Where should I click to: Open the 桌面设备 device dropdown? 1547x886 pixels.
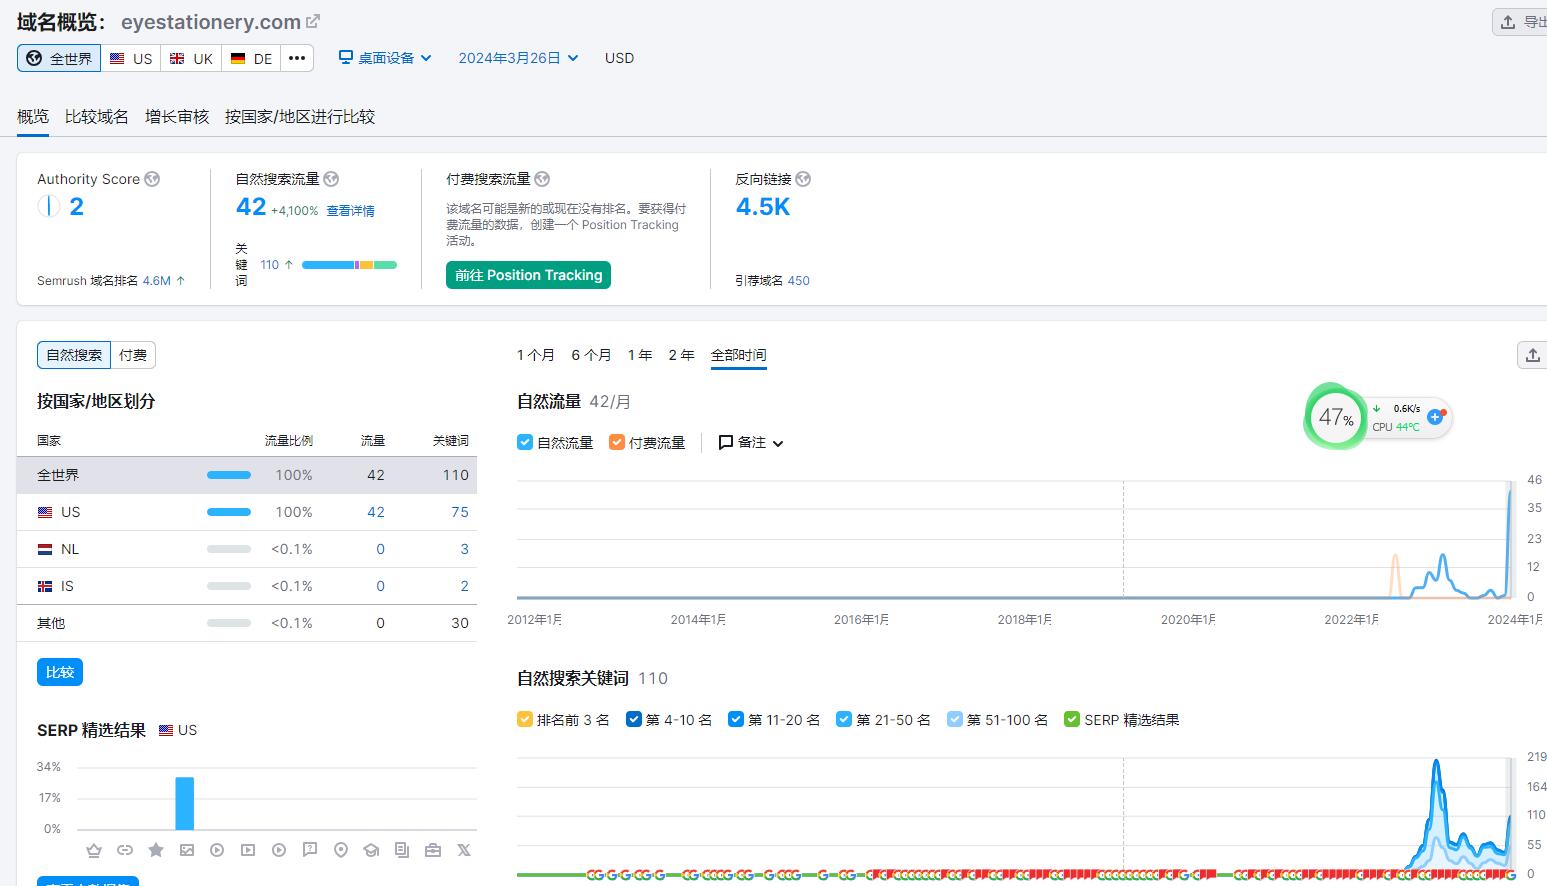click(385, 58)
